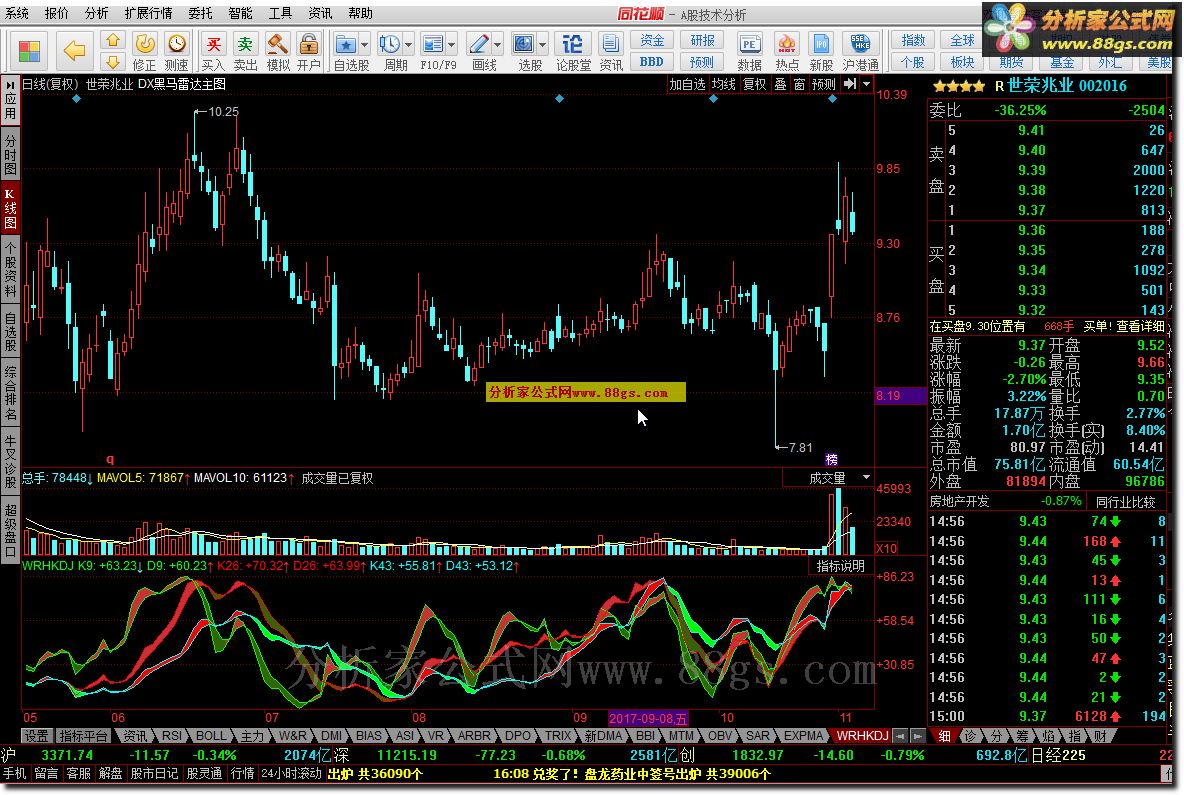
Task: Click the indicator tabs scroll-right arrow
Action: pos(917,735)
